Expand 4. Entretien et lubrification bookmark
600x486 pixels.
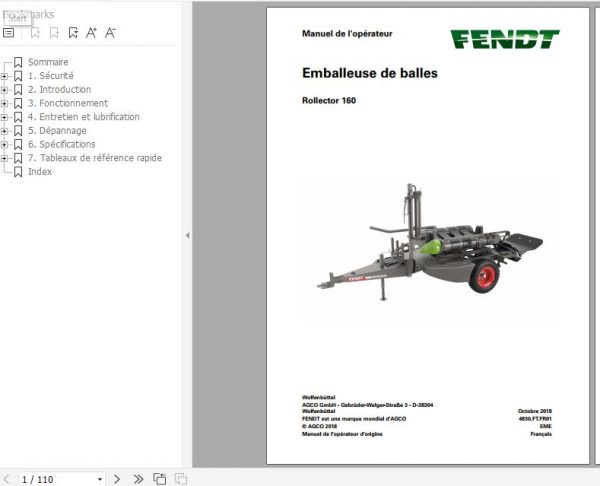point(4,117)
